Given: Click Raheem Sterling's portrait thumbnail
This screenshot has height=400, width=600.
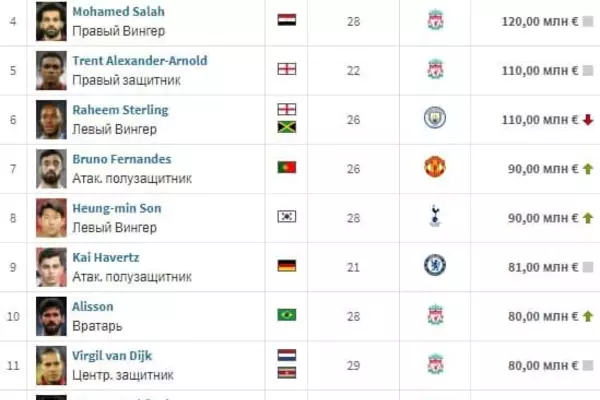Looking at the screenshot, I should pyautogui.click(x=51, y=118).
